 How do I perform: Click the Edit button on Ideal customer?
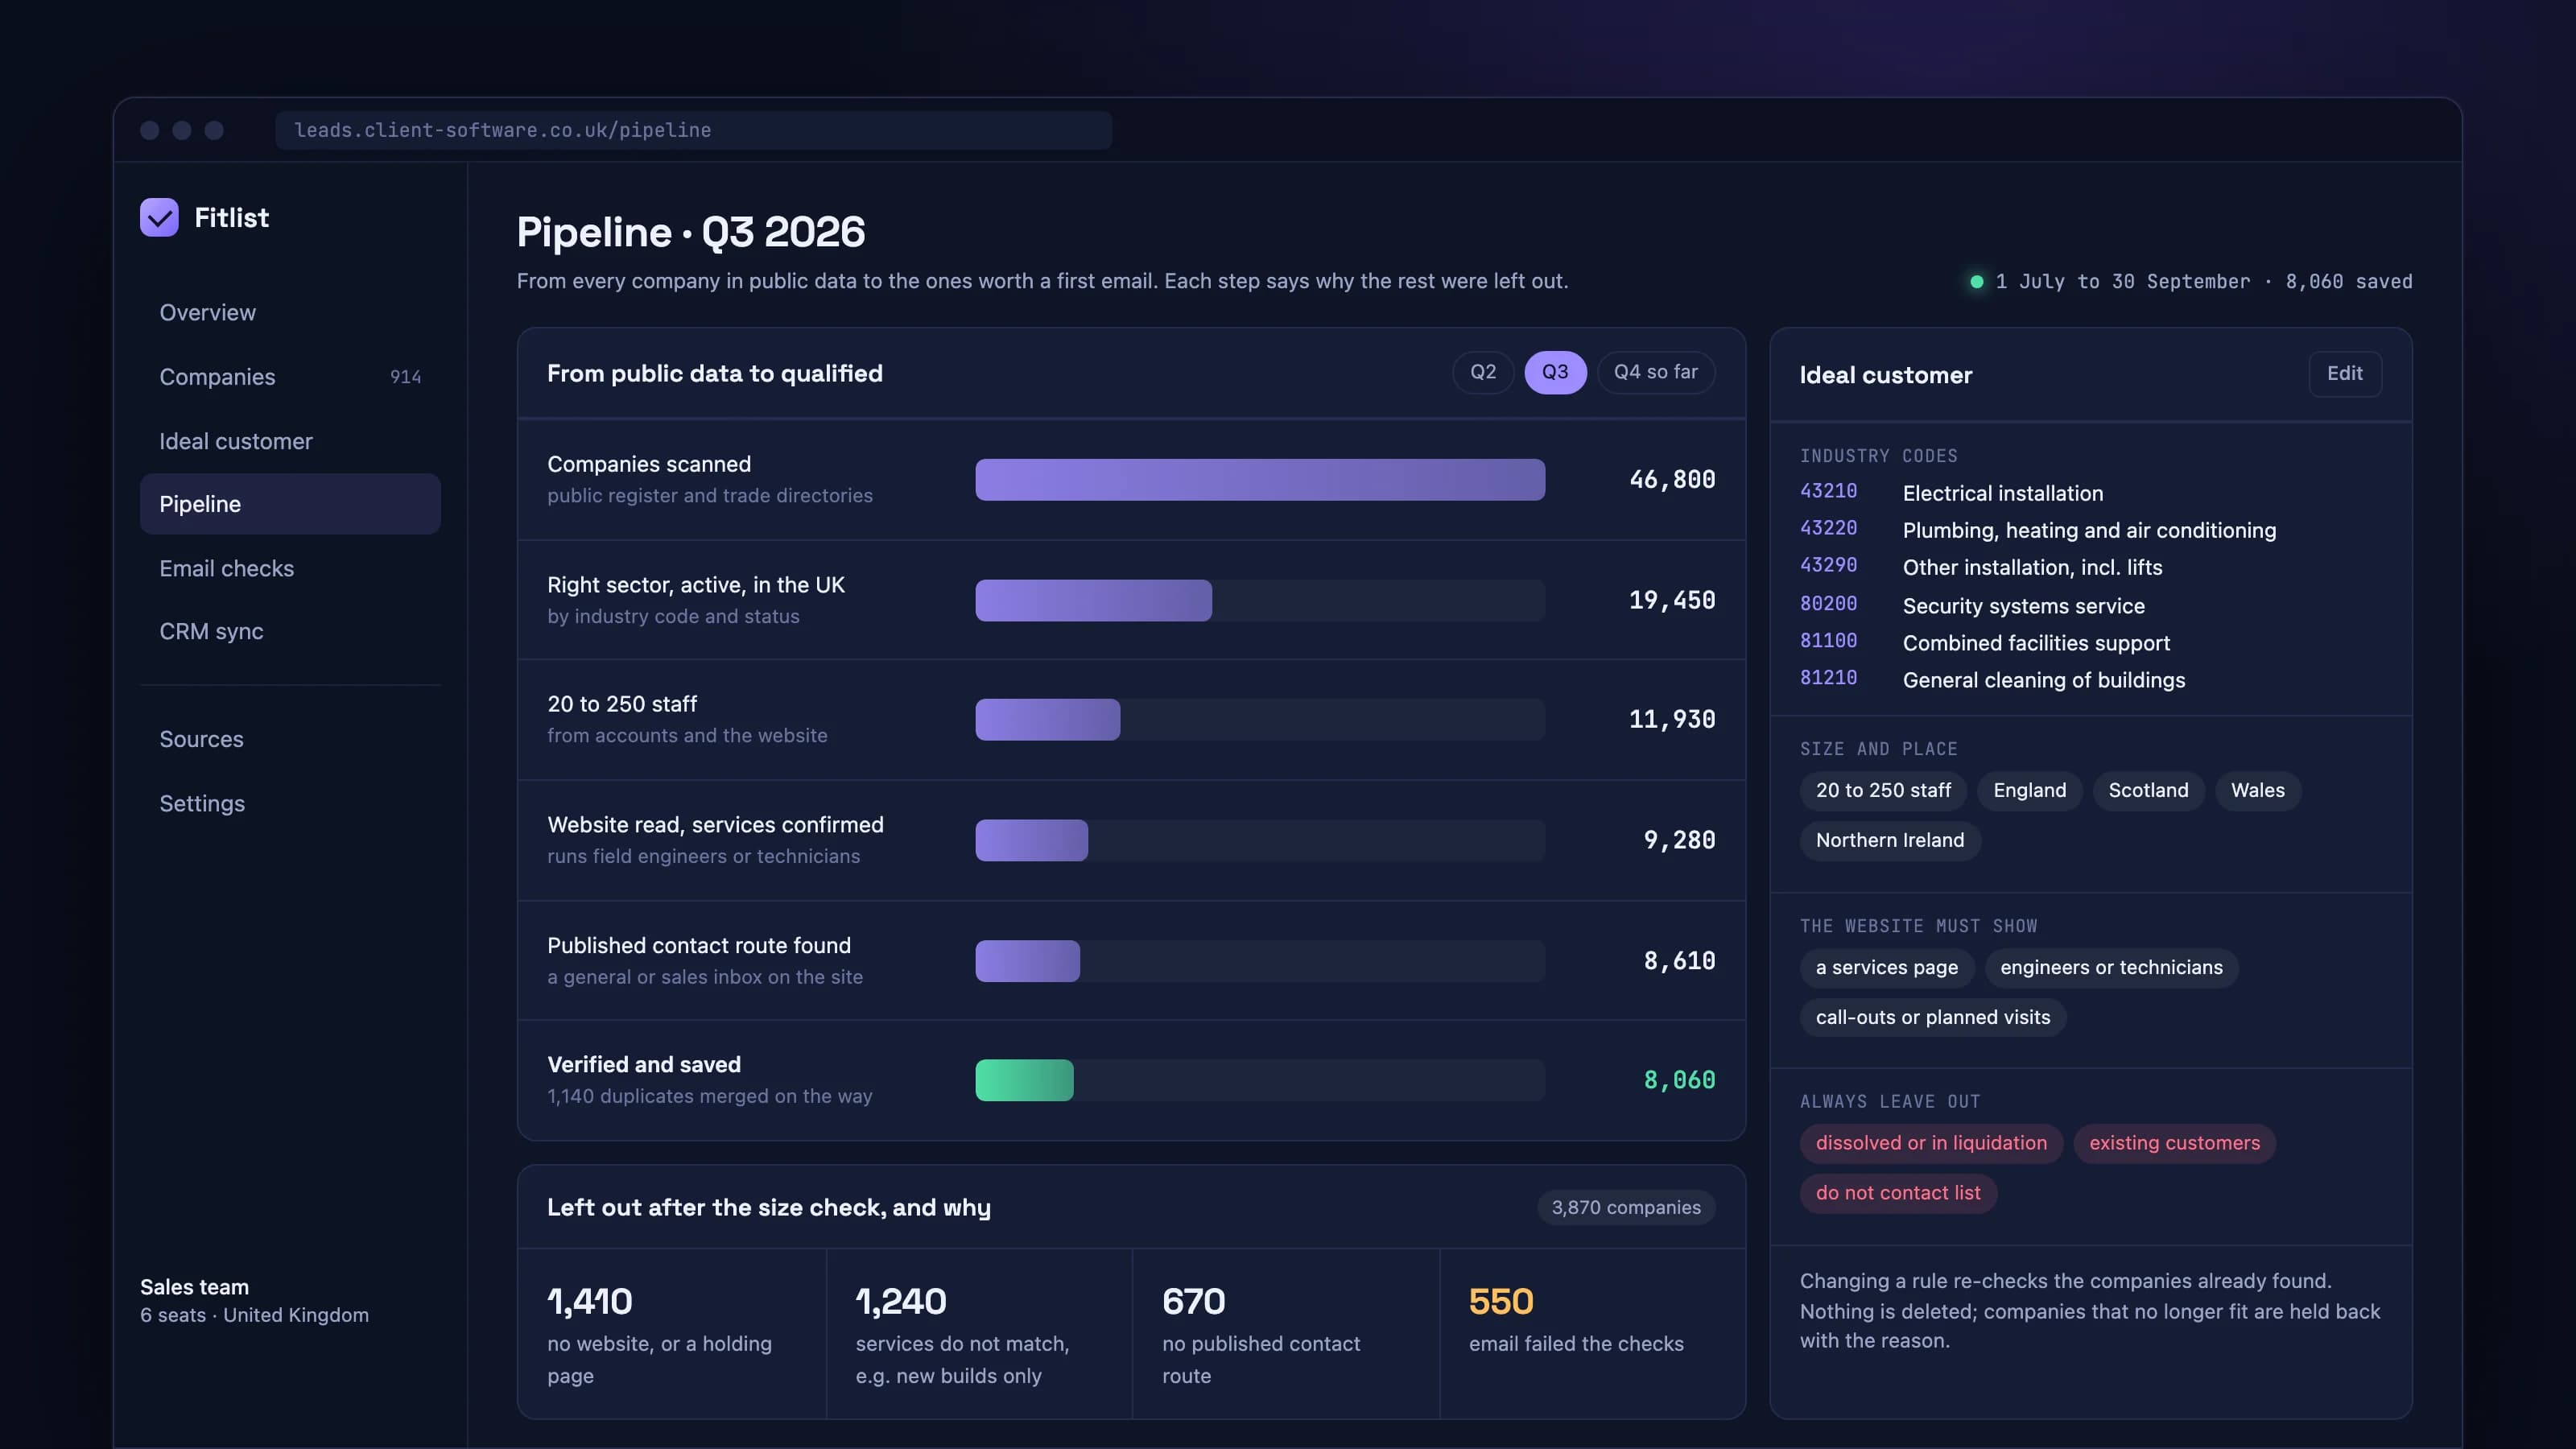(x=2344, y=374)
